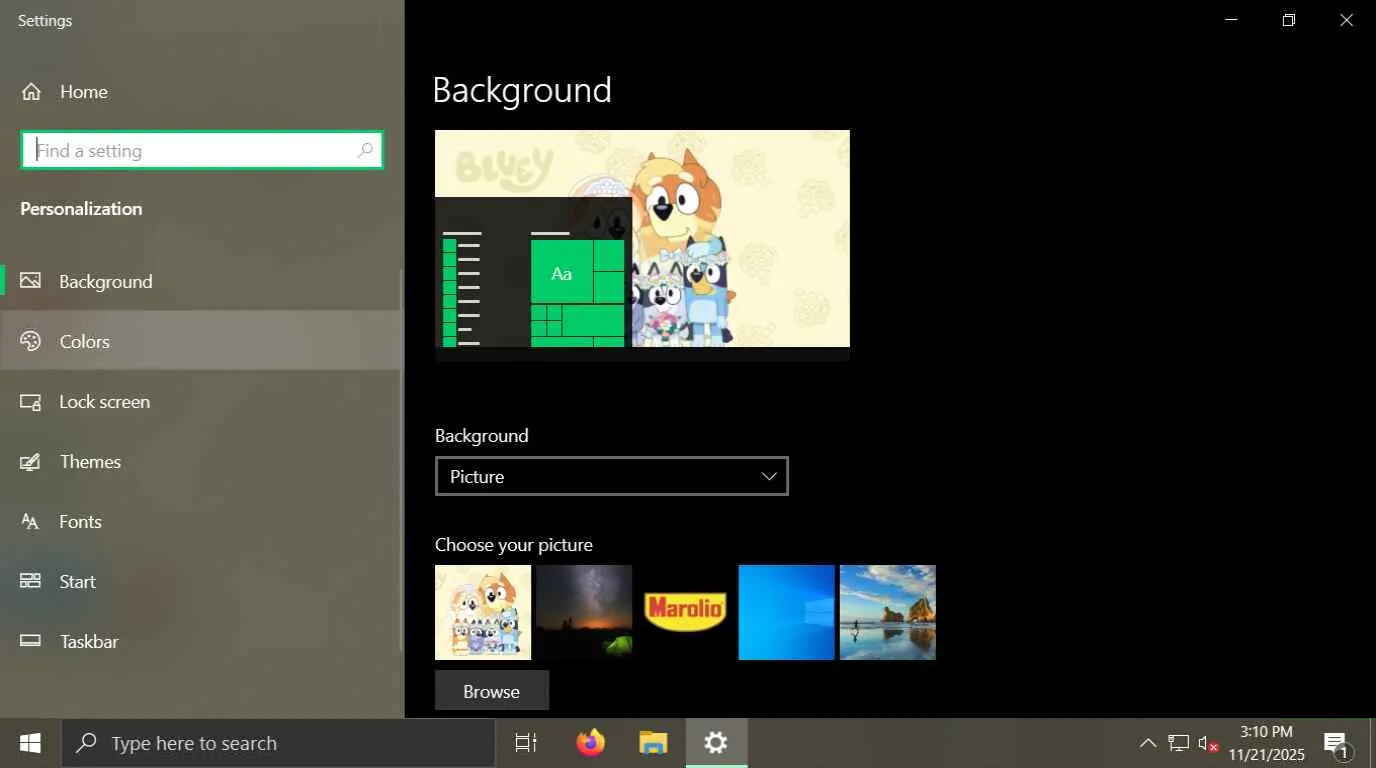Choose the beach with rocks picture thumbnail

[888, 612]
